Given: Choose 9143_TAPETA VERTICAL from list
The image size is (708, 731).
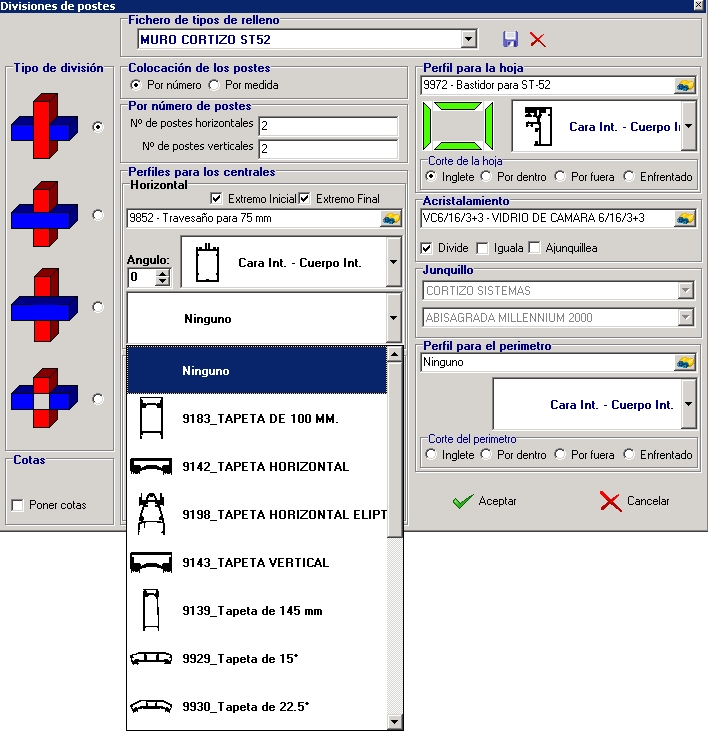Looking at the screenshot, I should pyautogui.click(x=257, y=562).
